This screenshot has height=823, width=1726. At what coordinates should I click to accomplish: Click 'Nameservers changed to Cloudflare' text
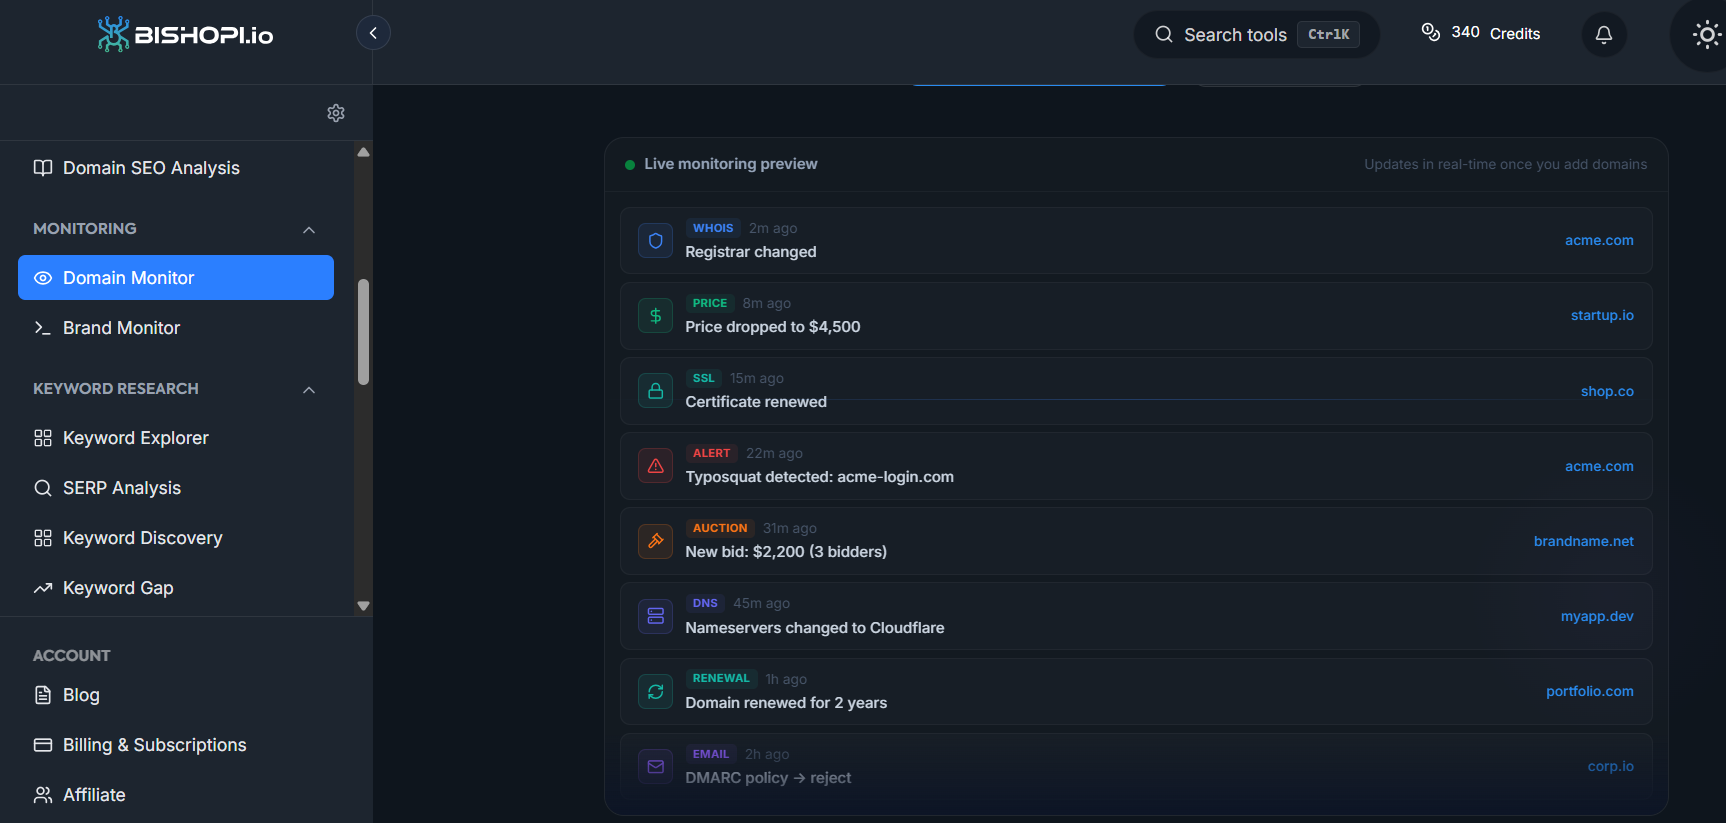(x=815, y=628)
